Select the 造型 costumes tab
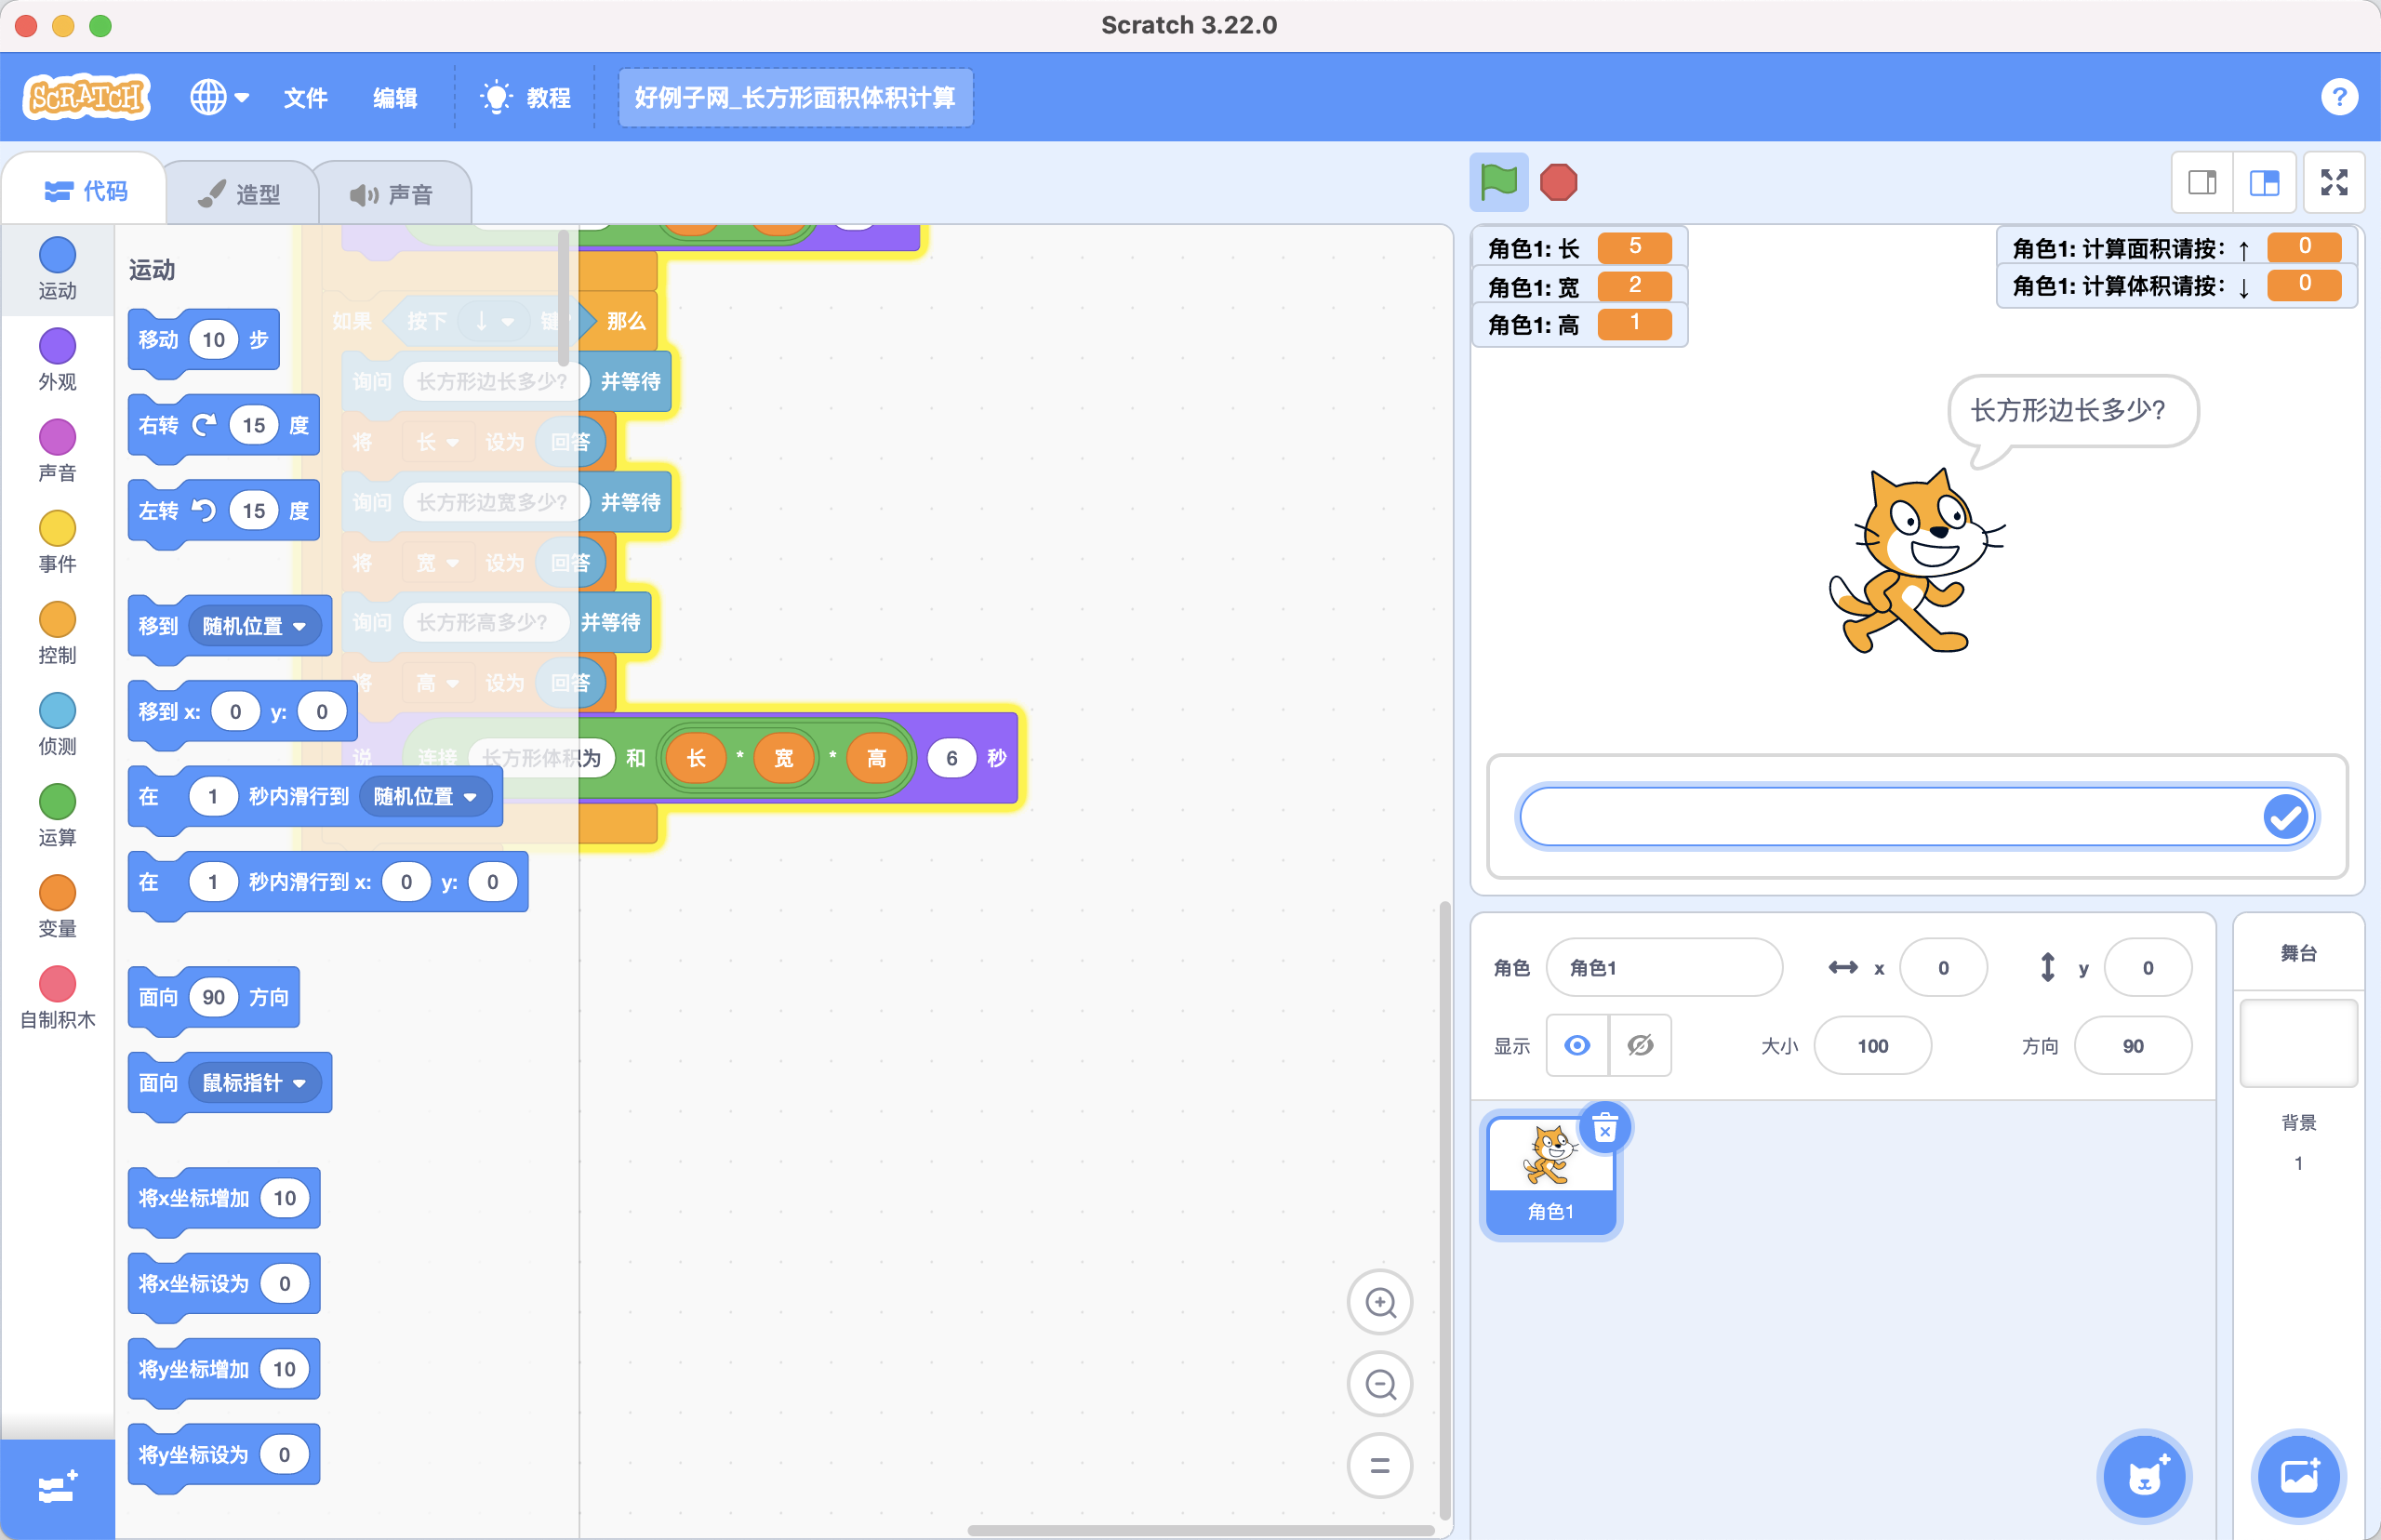 point(240,194)
